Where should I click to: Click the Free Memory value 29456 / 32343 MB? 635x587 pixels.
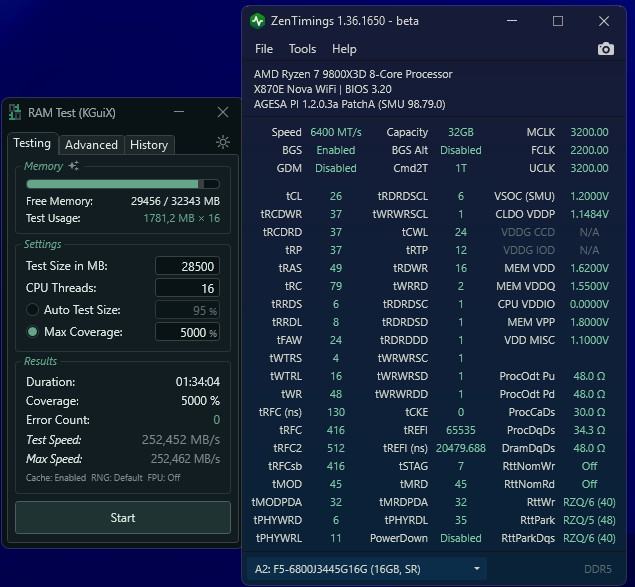pyautogui.click(x=175, y=201)
